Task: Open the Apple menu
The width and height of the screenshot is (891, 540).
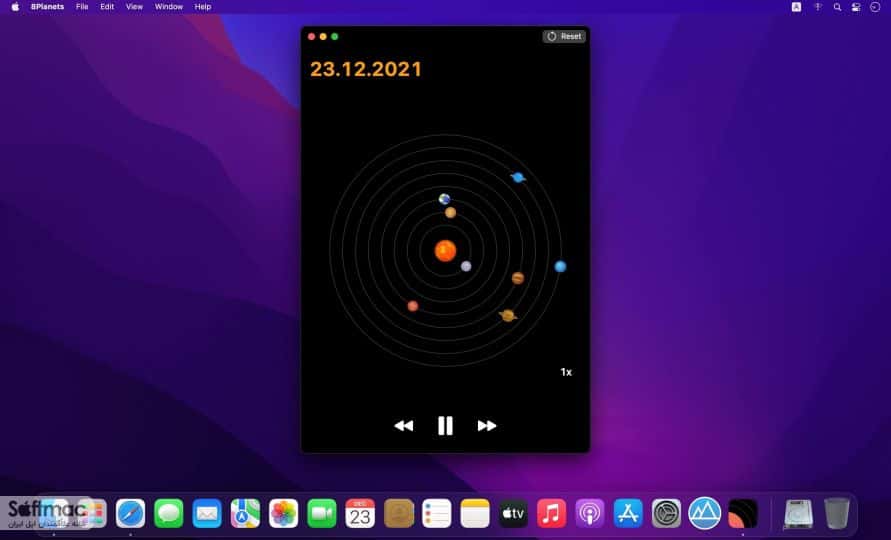Action: point(15,7)
